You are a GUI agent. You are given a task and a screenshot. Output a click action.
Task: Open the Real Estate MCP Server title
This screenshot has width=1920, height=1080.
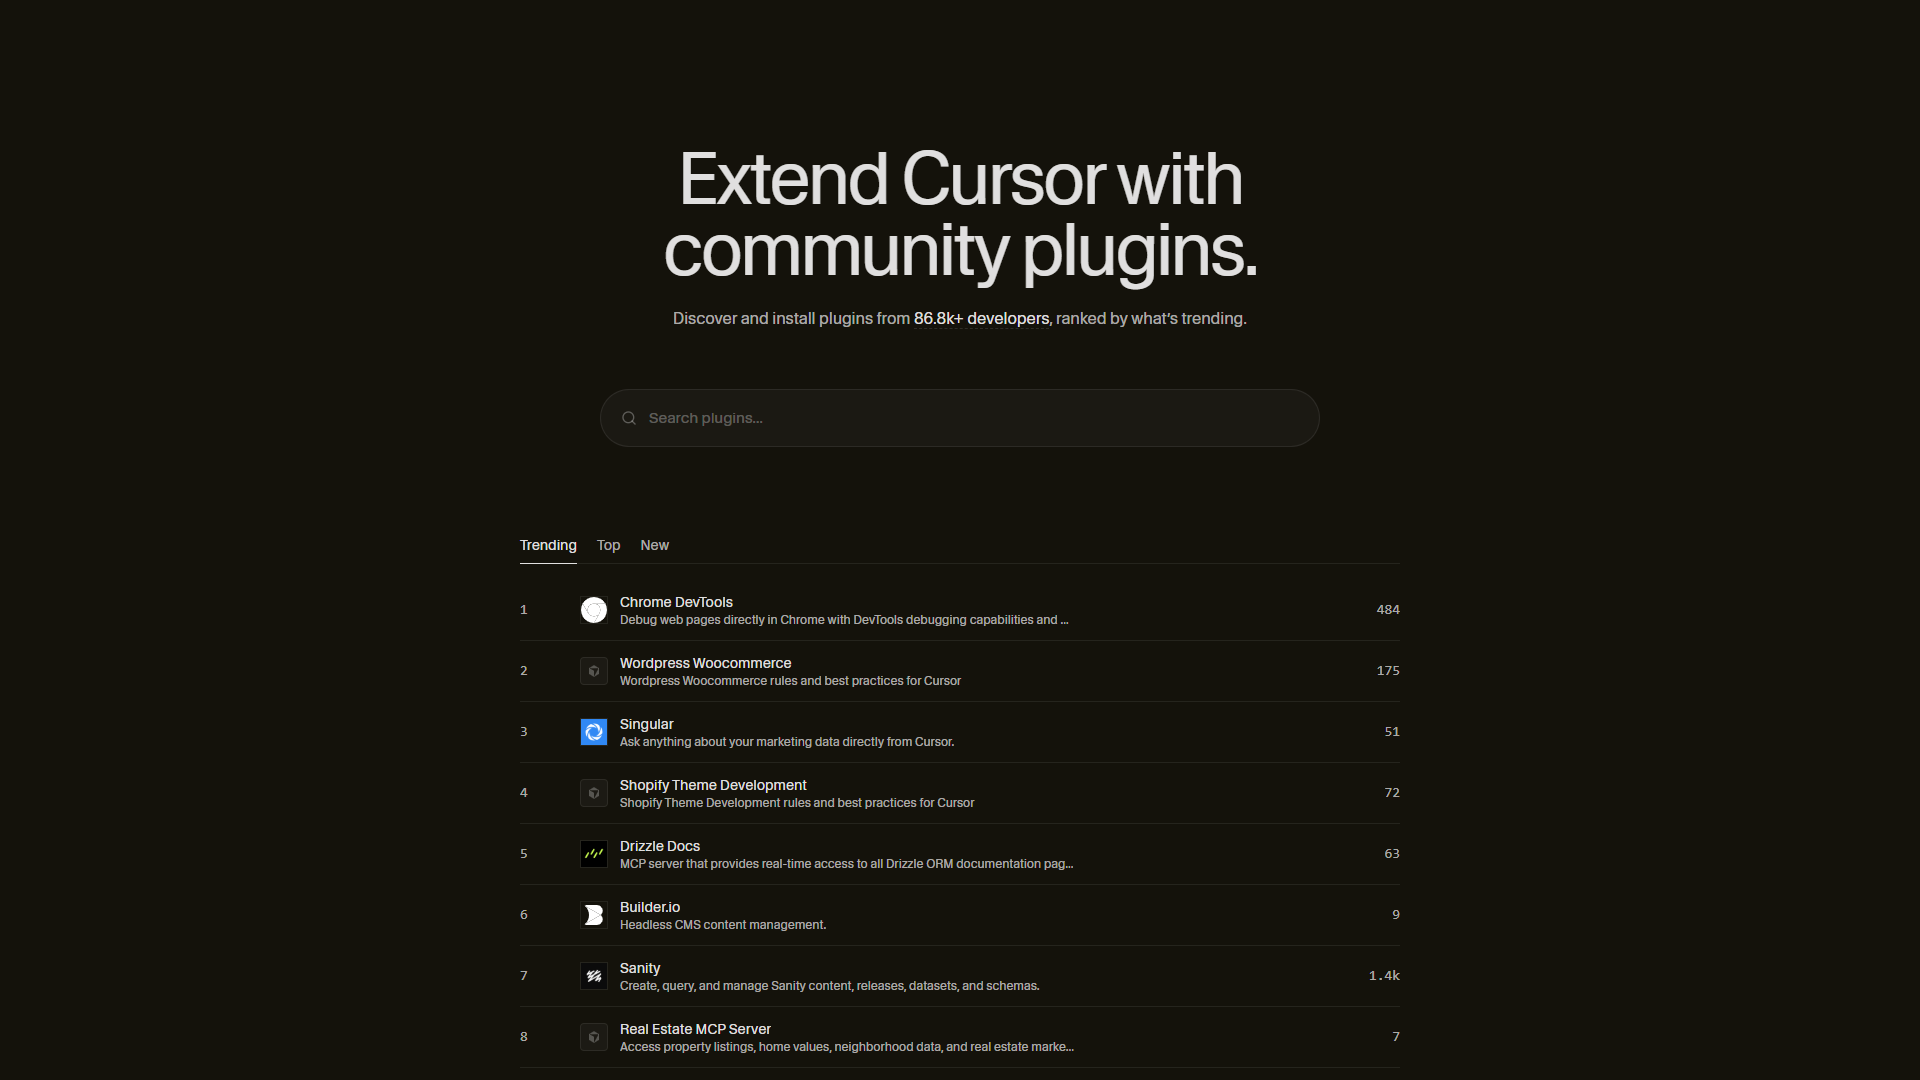[x=695, y=1029]
